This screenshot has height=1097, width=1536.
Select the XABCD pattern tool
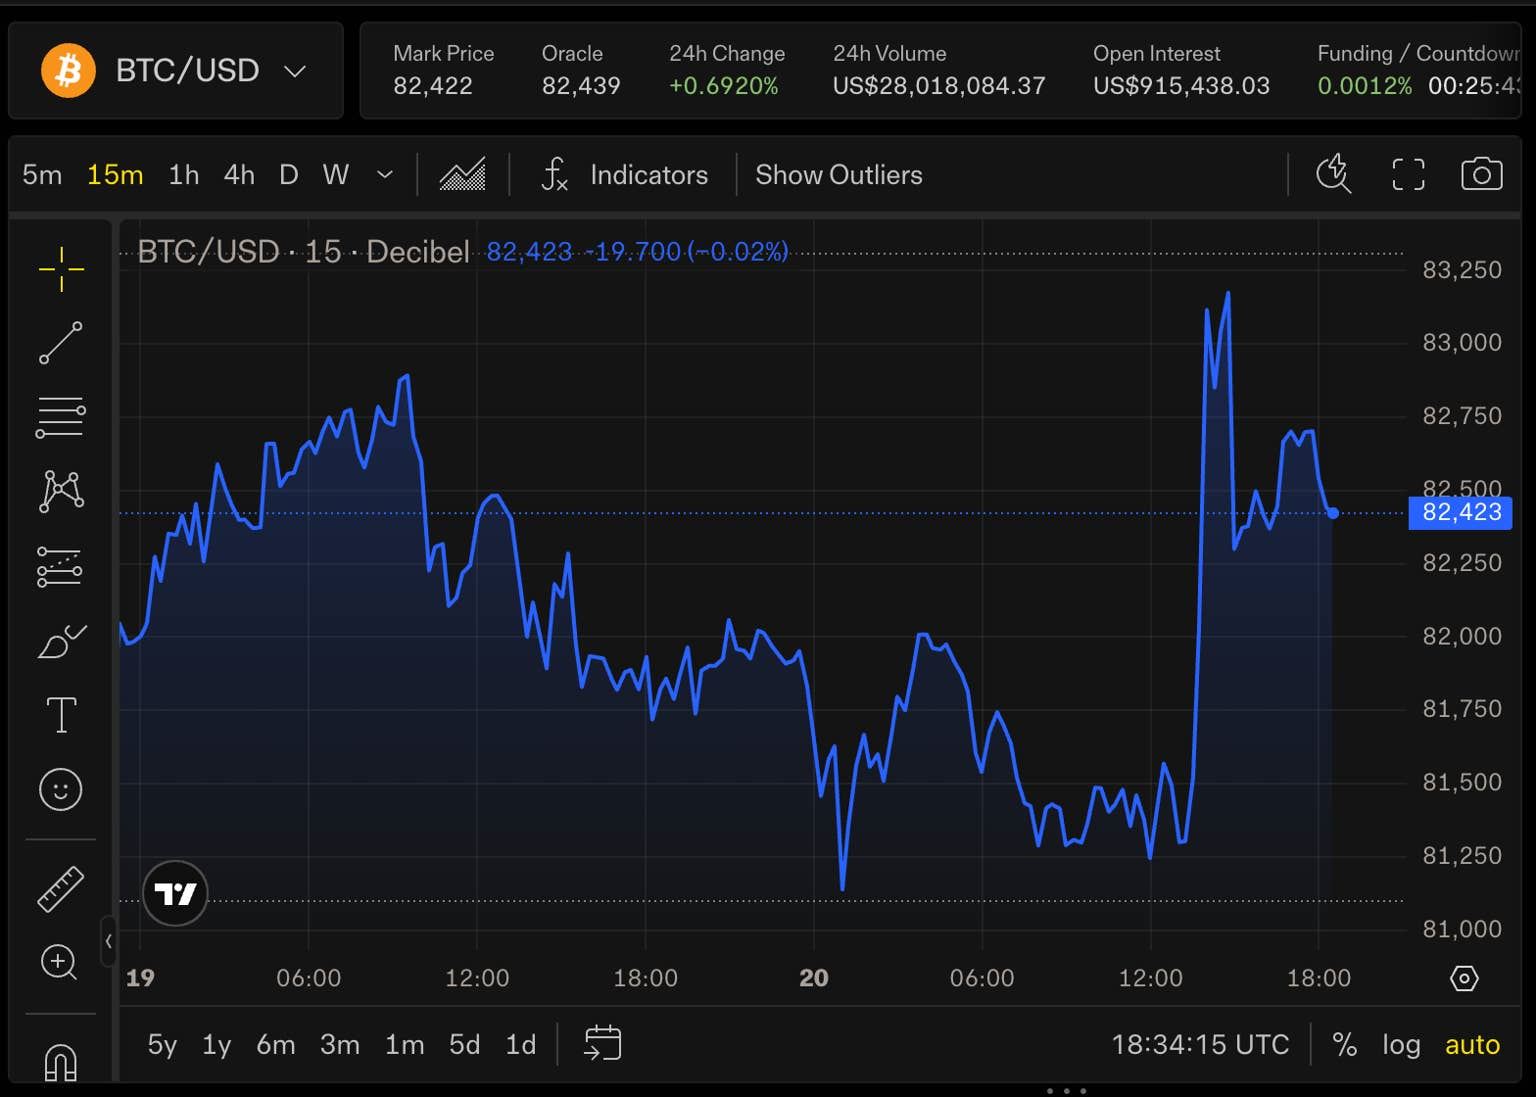coord(61,491)
